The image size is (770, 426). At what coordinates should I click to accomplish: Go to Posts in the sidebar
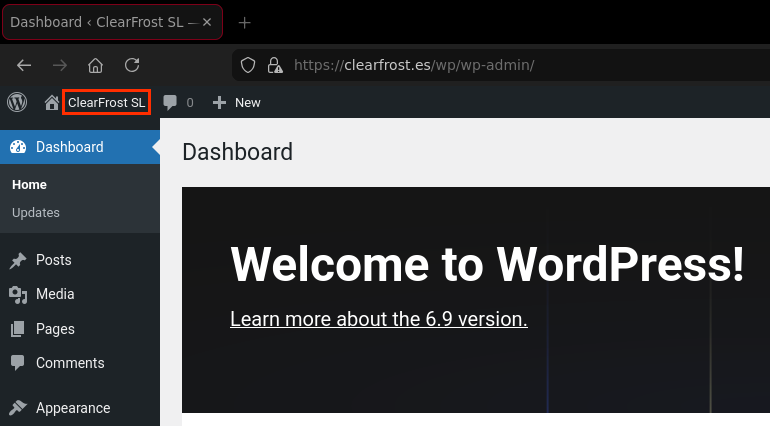tap(54, 260)
